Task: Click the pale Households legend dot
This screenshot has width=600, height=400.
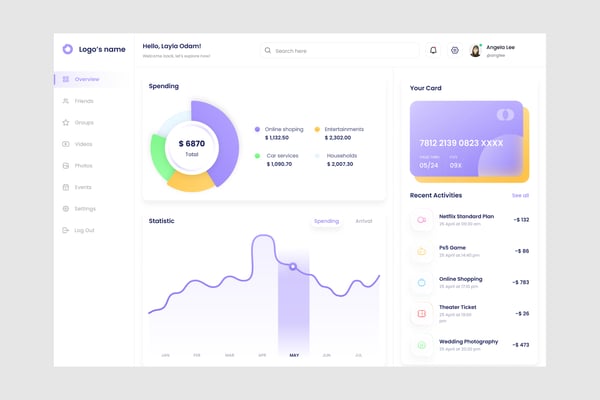Action: (x=317, y=156)
